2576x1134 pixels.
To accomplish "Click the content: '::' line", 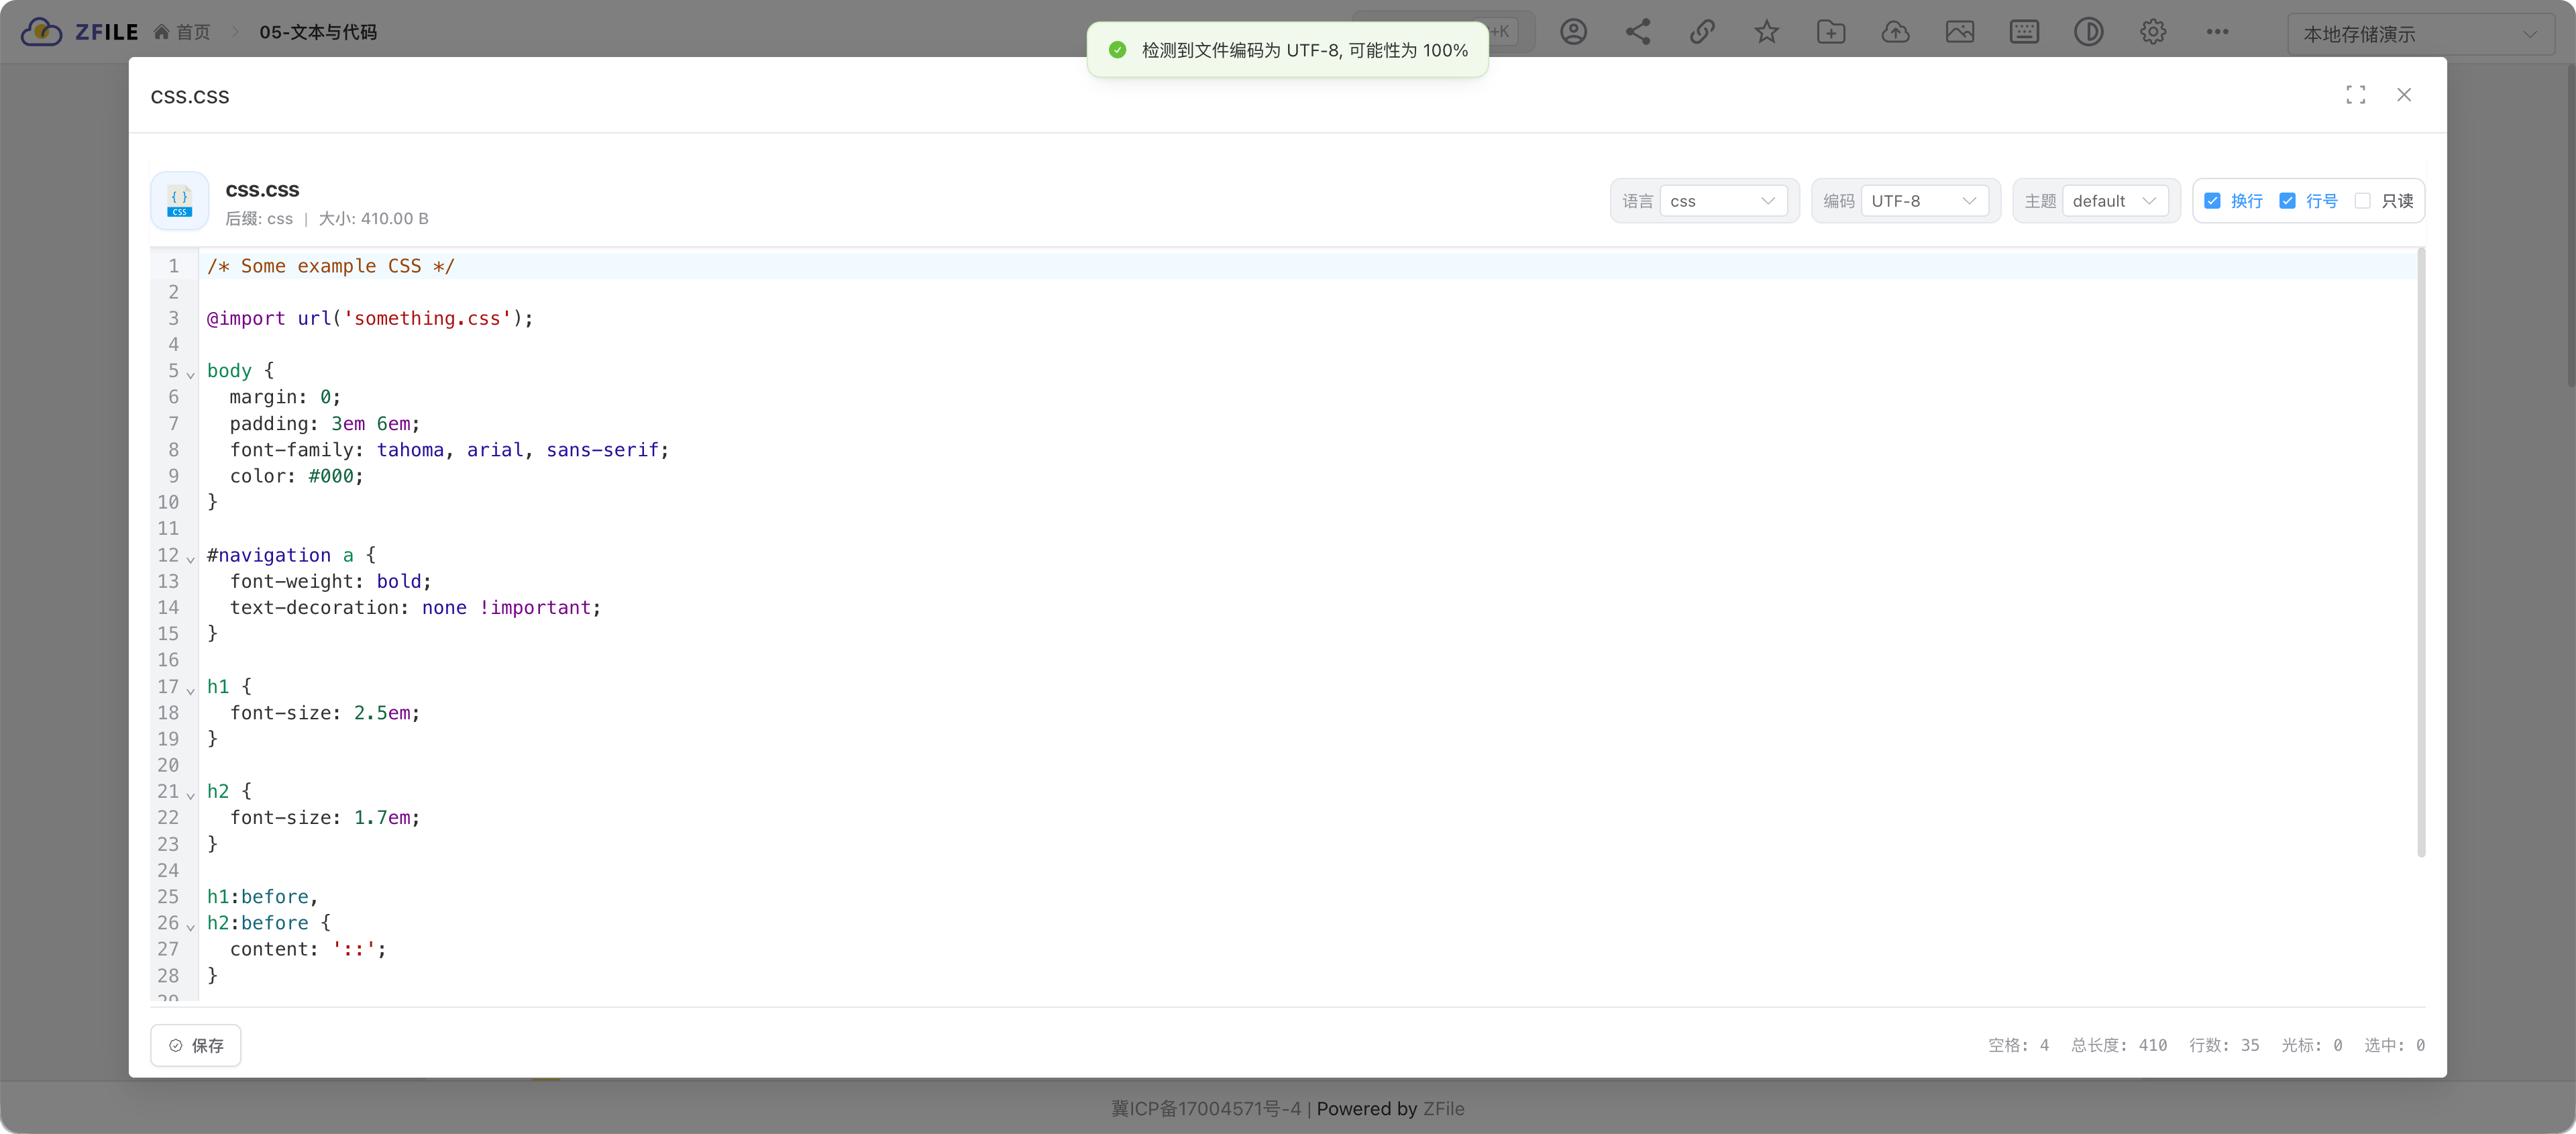I will pos(308,949).
